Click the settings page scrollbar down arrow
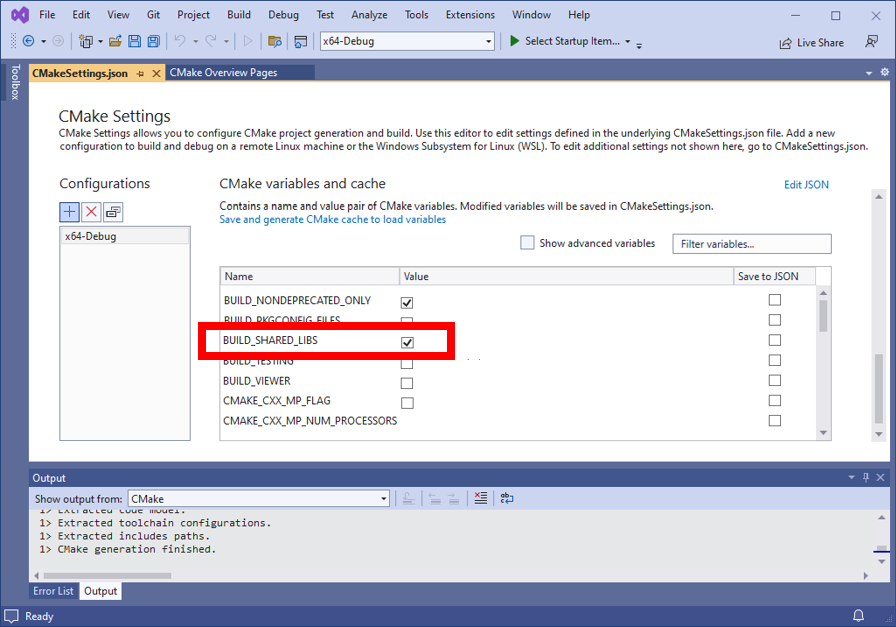Screen dimensions: 896x627 pyautogui.click(x=879, y=434)
